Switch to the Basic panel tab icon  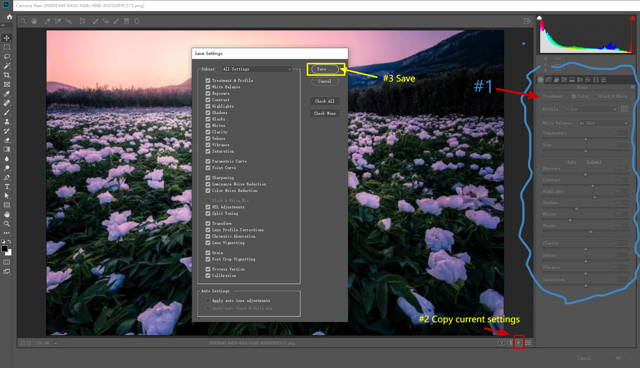pos(541,80)
